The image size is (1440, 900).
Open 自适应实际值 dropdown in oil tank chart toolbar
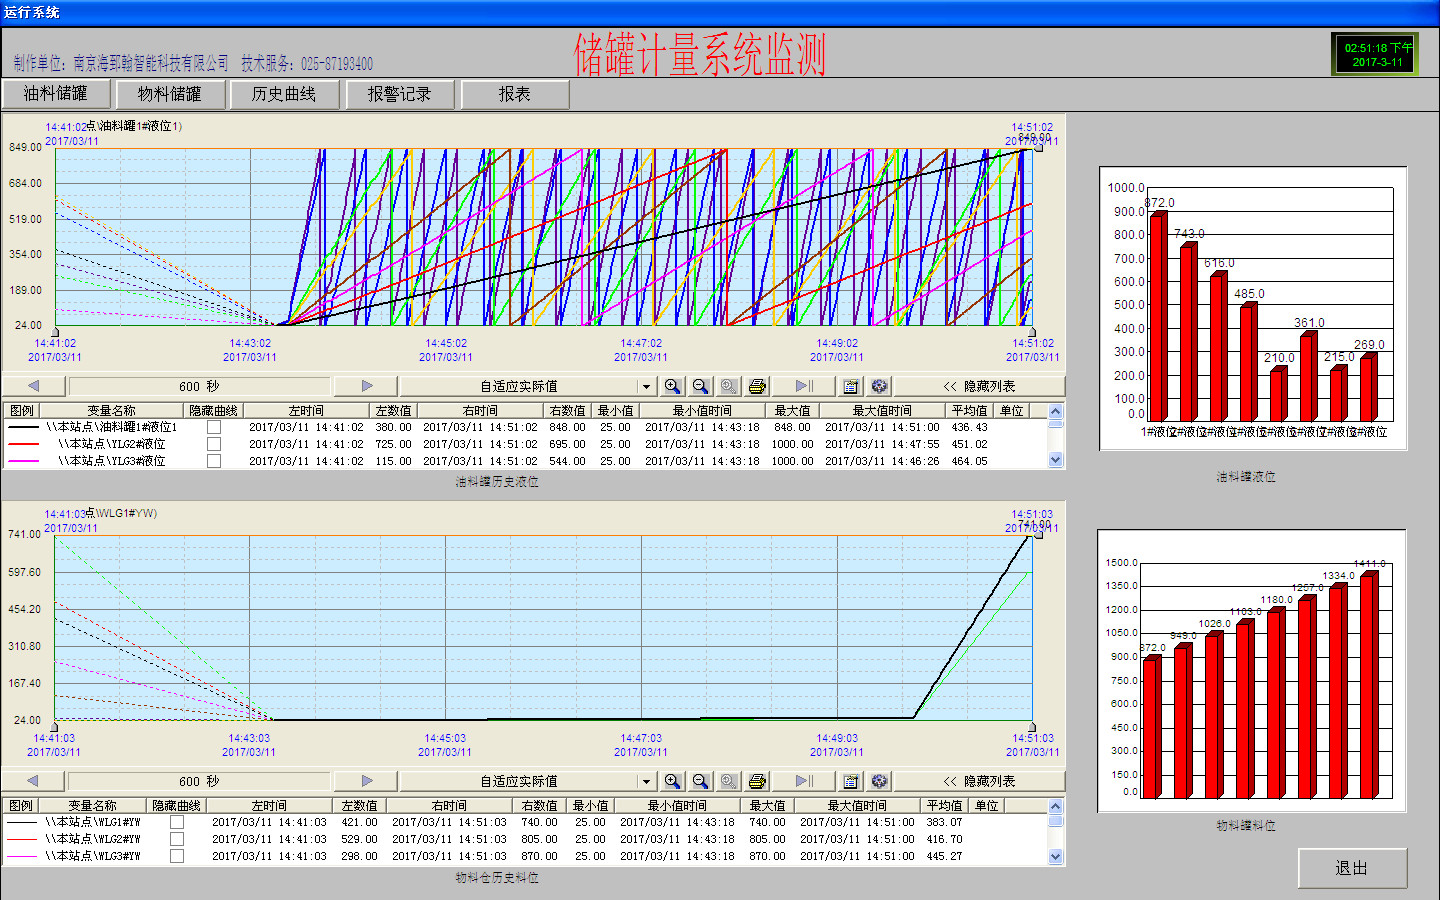point(646,386)
